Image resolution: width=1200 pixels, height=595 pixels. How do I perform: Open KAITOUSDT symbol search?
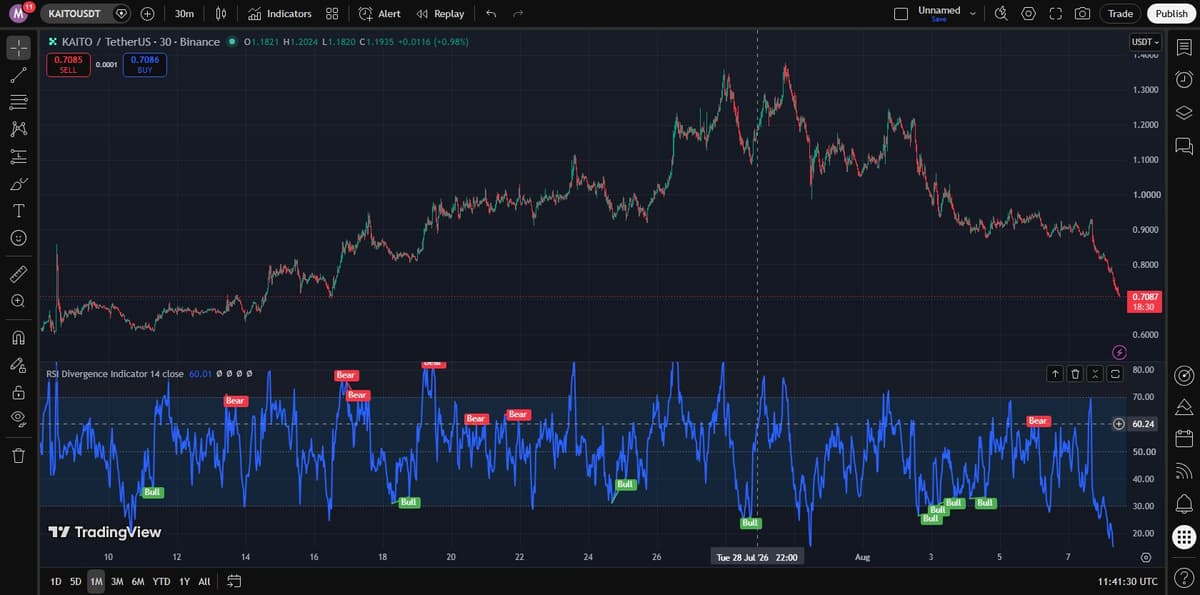[x=76, y=14]
